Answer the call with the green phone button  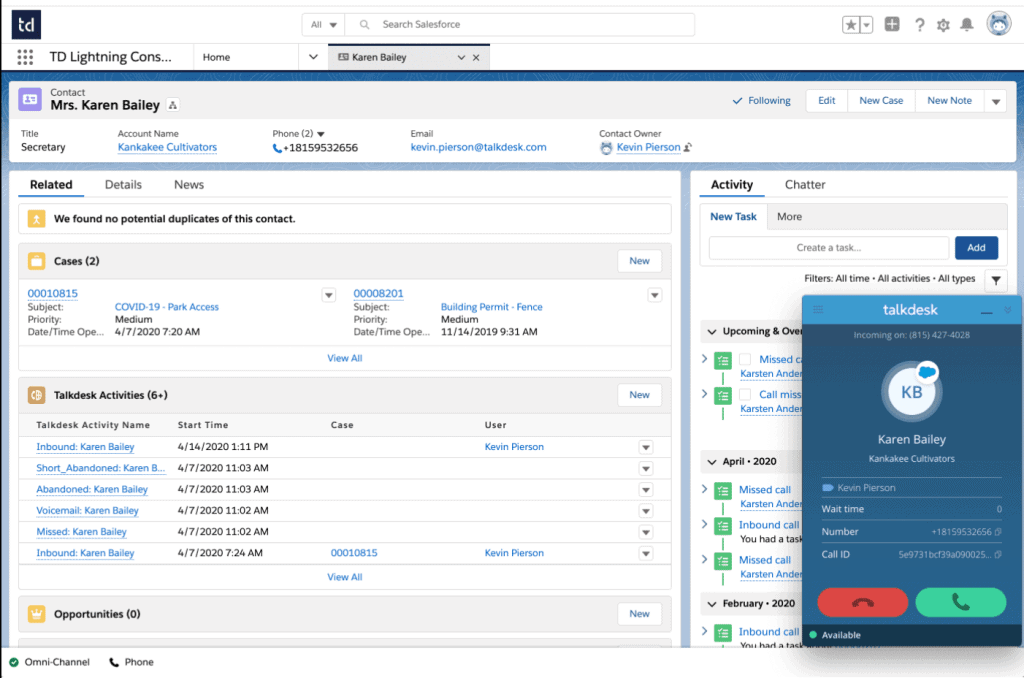click(x=961, y=602)
